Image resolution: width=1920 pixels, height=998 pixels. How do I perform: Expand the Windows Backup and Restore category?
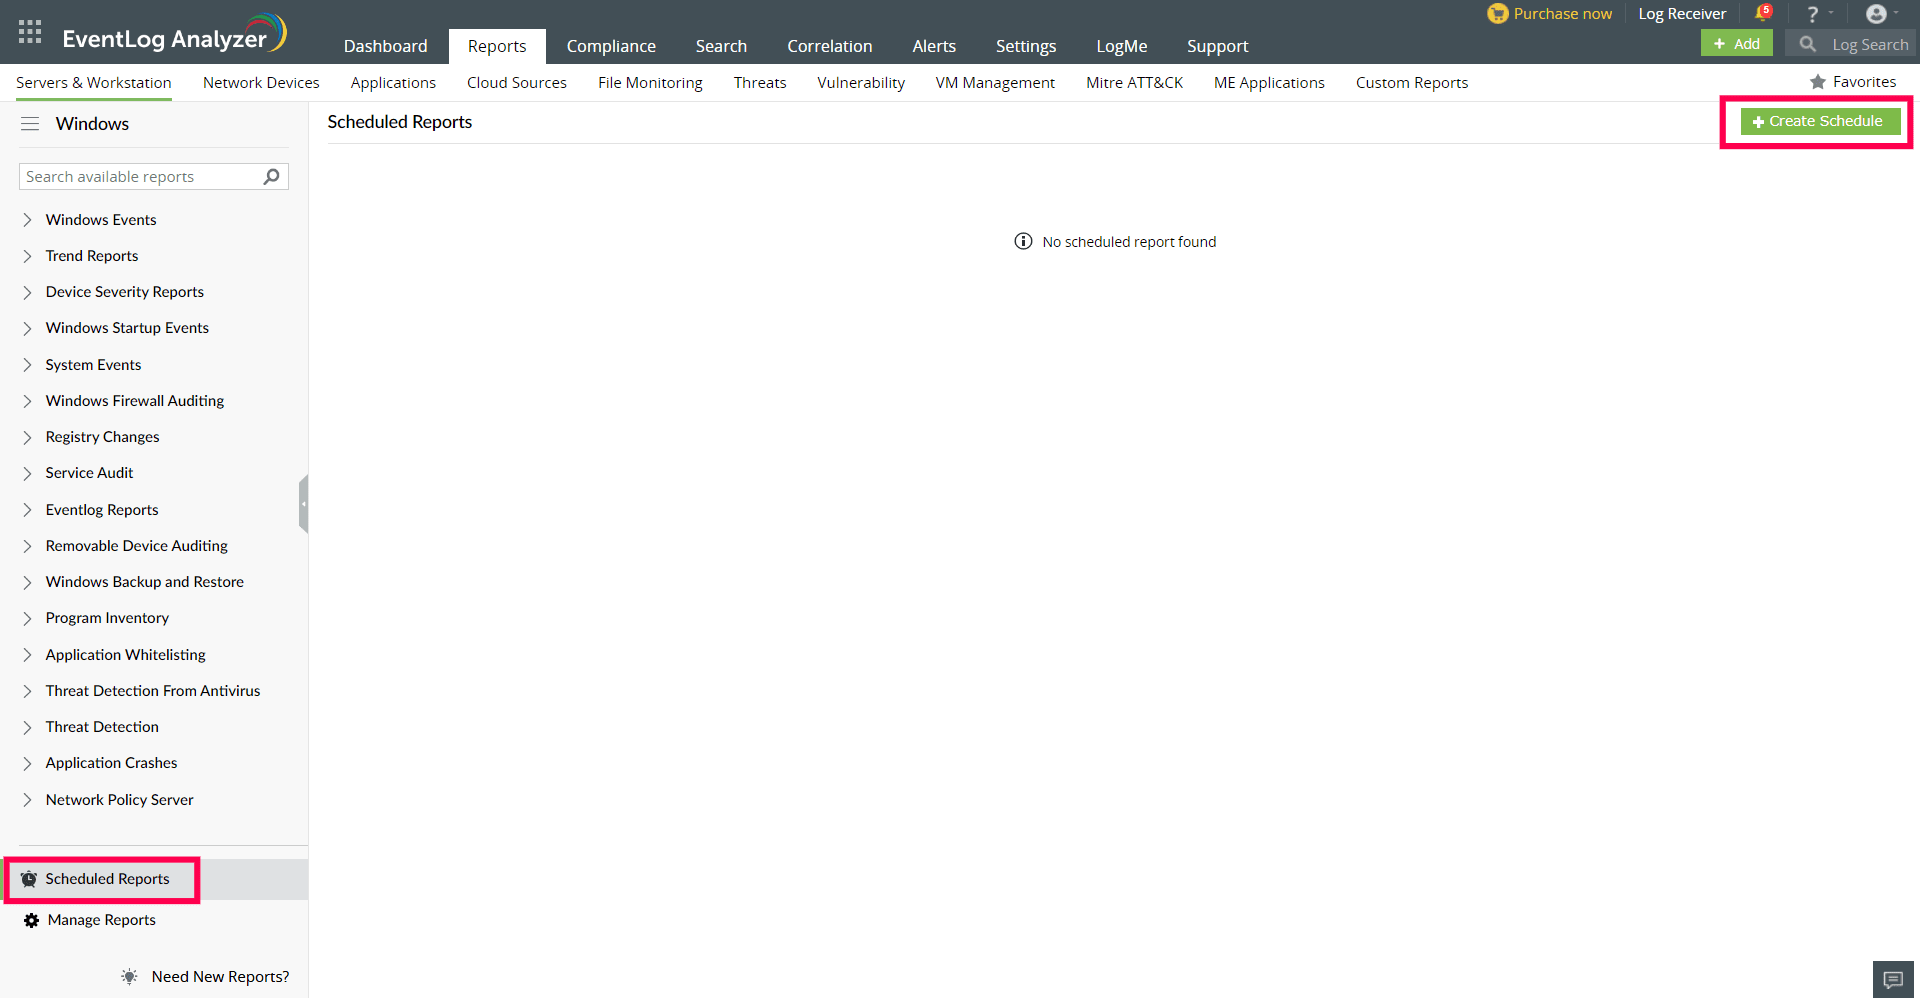click(27, 582)
